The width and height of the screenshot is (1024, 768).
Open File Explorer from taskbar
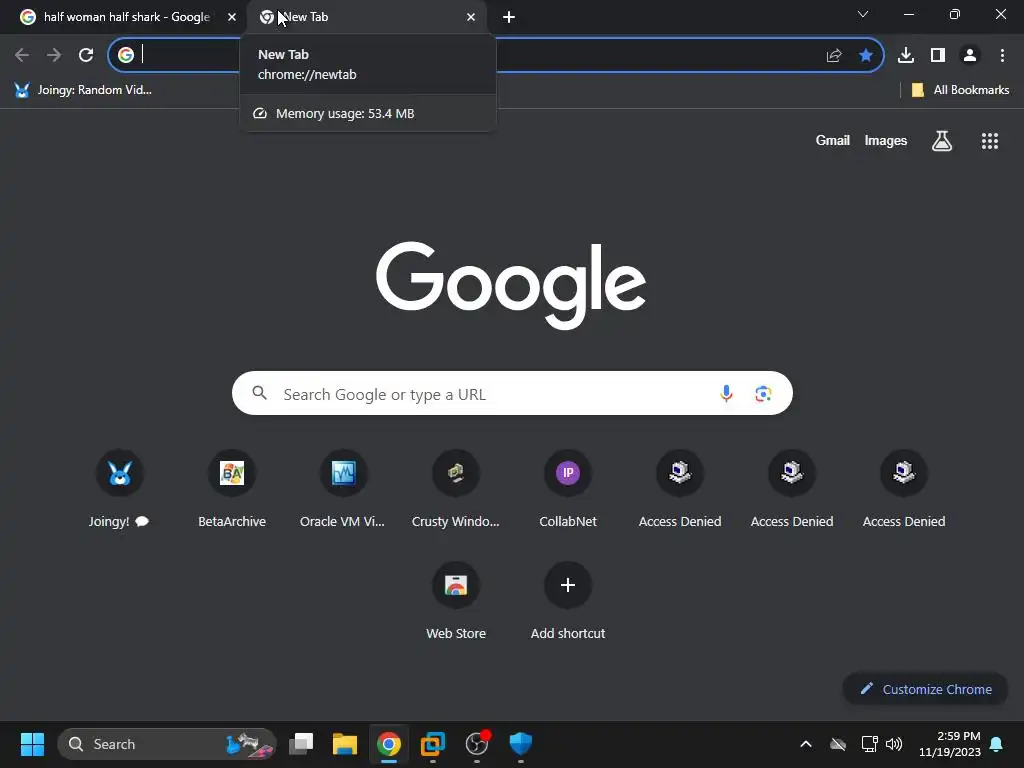point(345,744)
